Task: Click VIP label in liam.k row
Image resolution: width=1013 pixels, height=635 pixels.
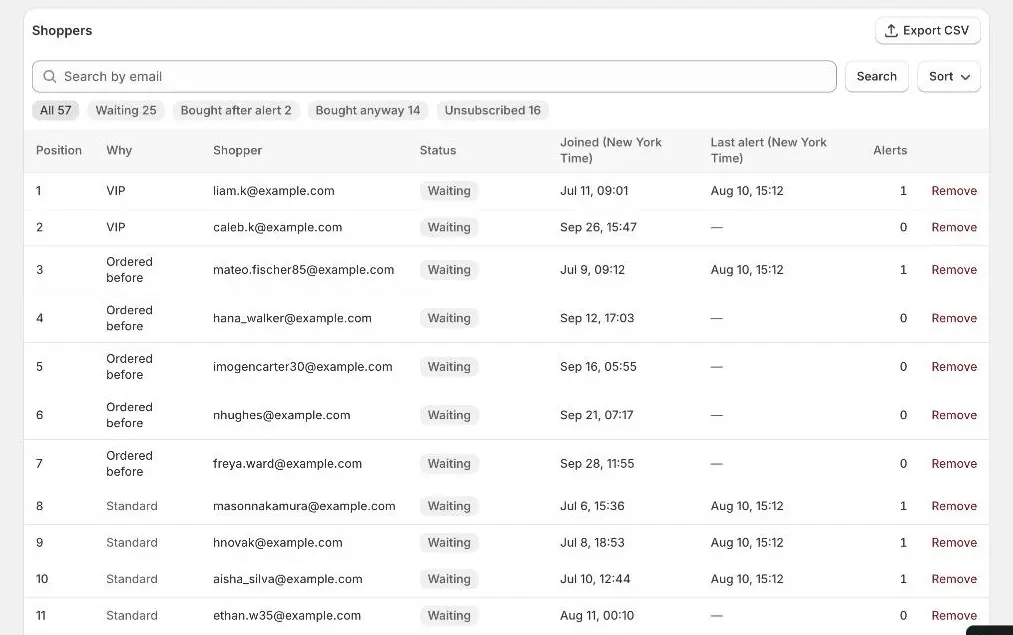Action: coord(116,191)
